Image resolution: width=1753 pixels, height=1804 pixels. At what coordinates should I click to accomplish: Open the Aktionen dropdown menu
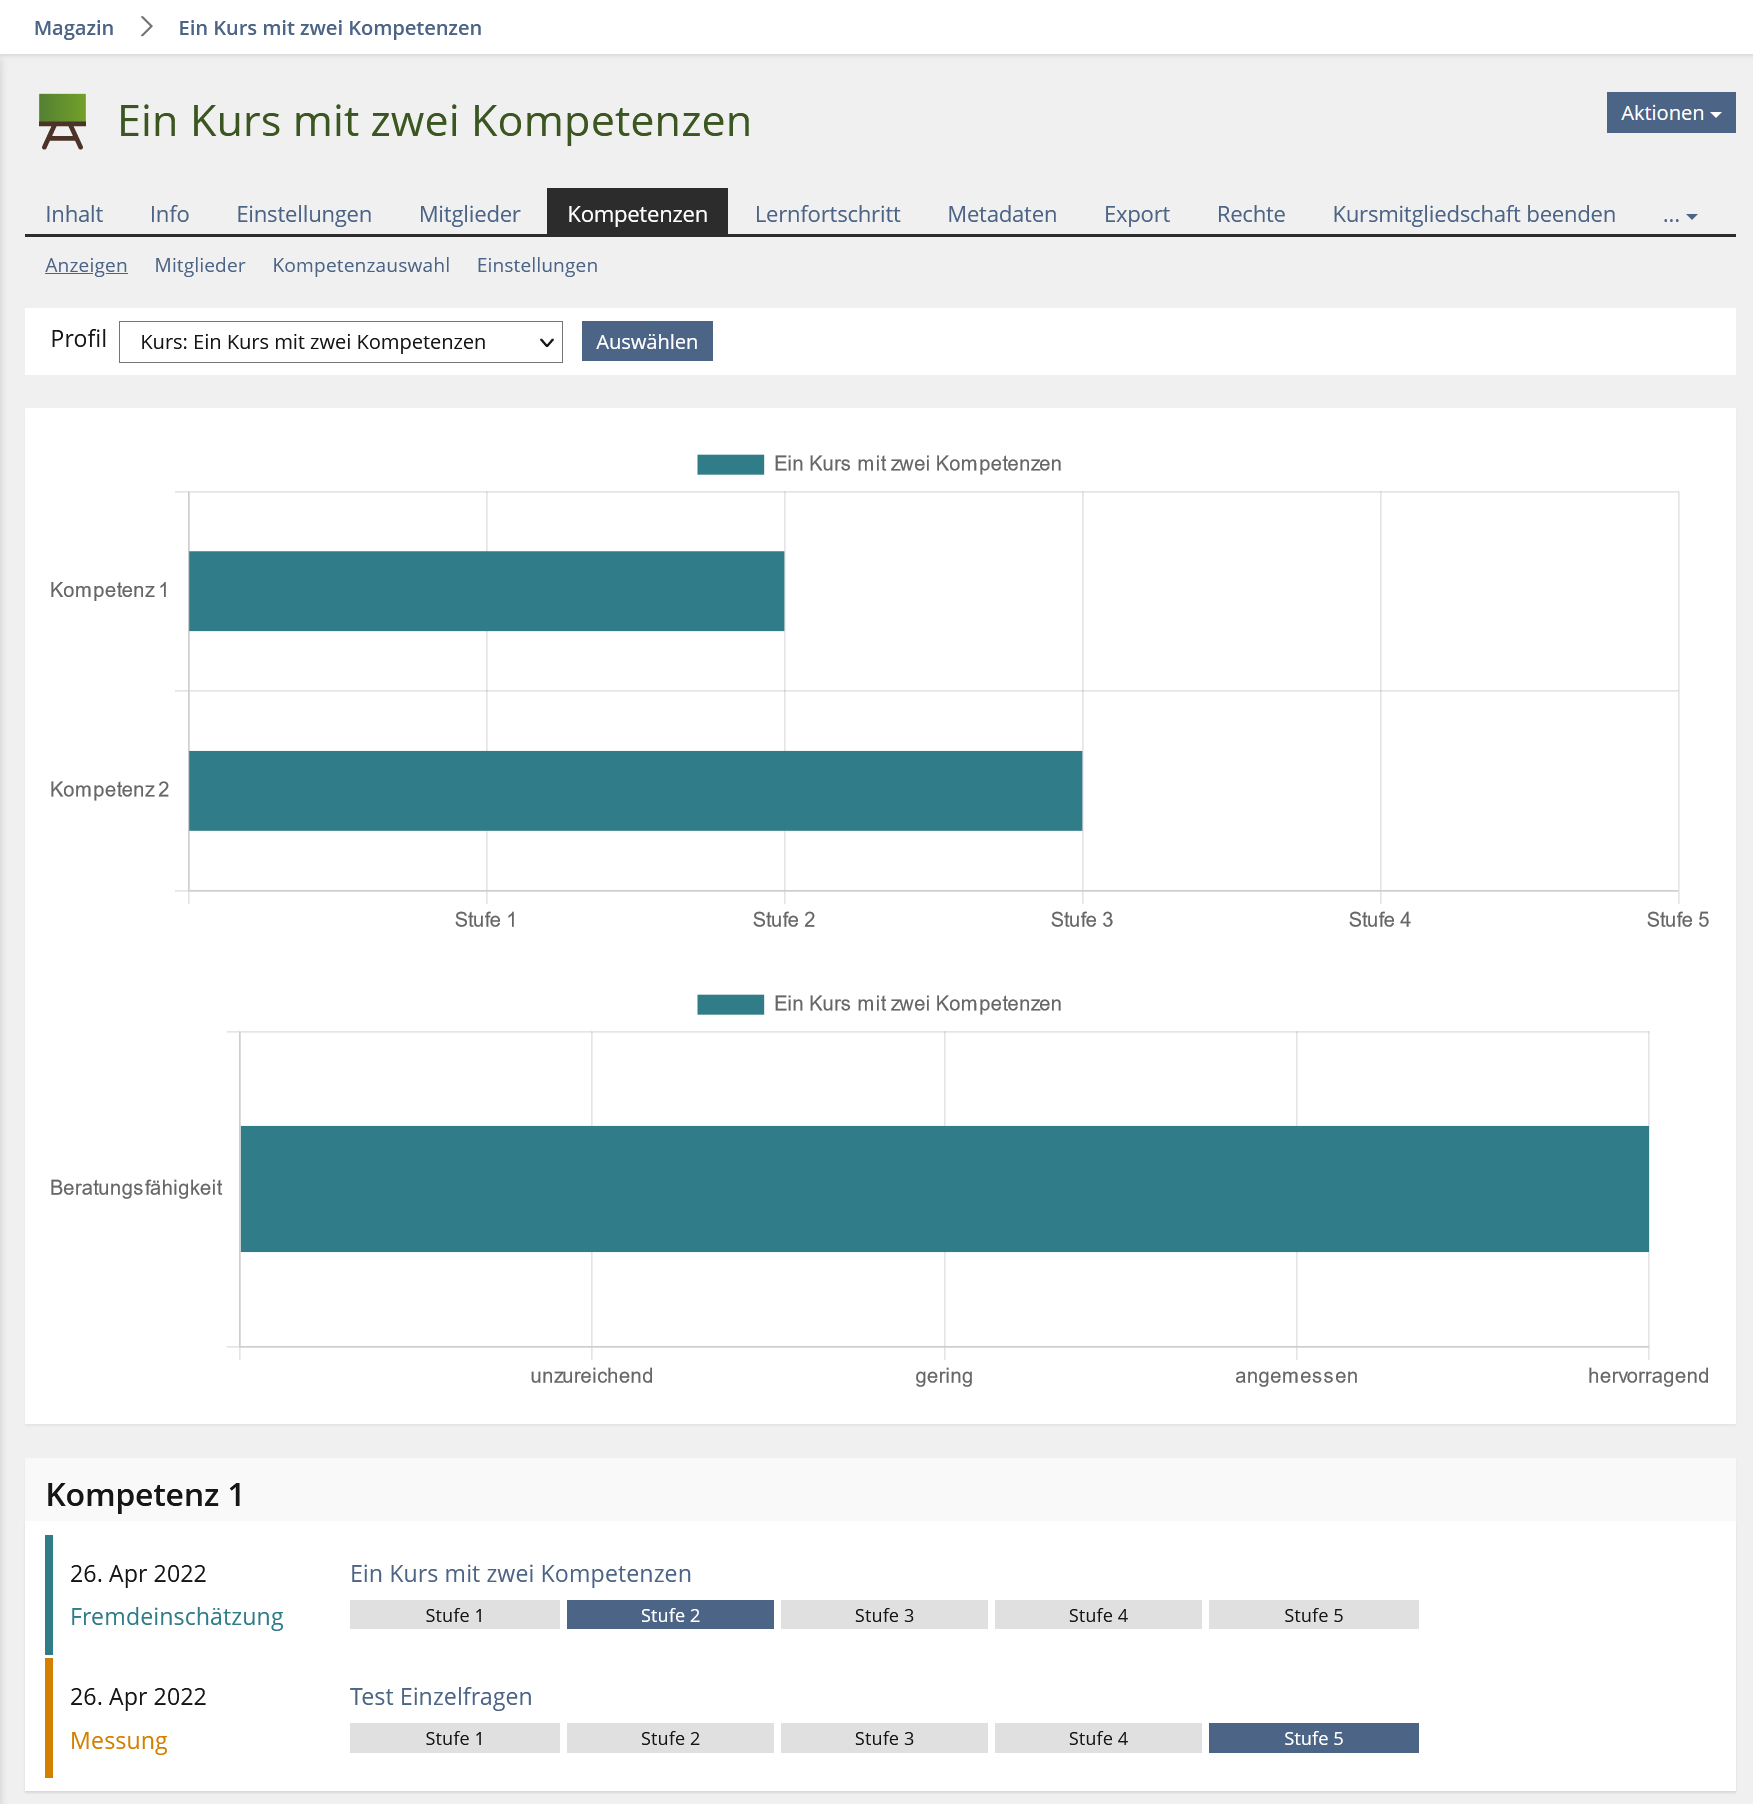[1670, 113]
